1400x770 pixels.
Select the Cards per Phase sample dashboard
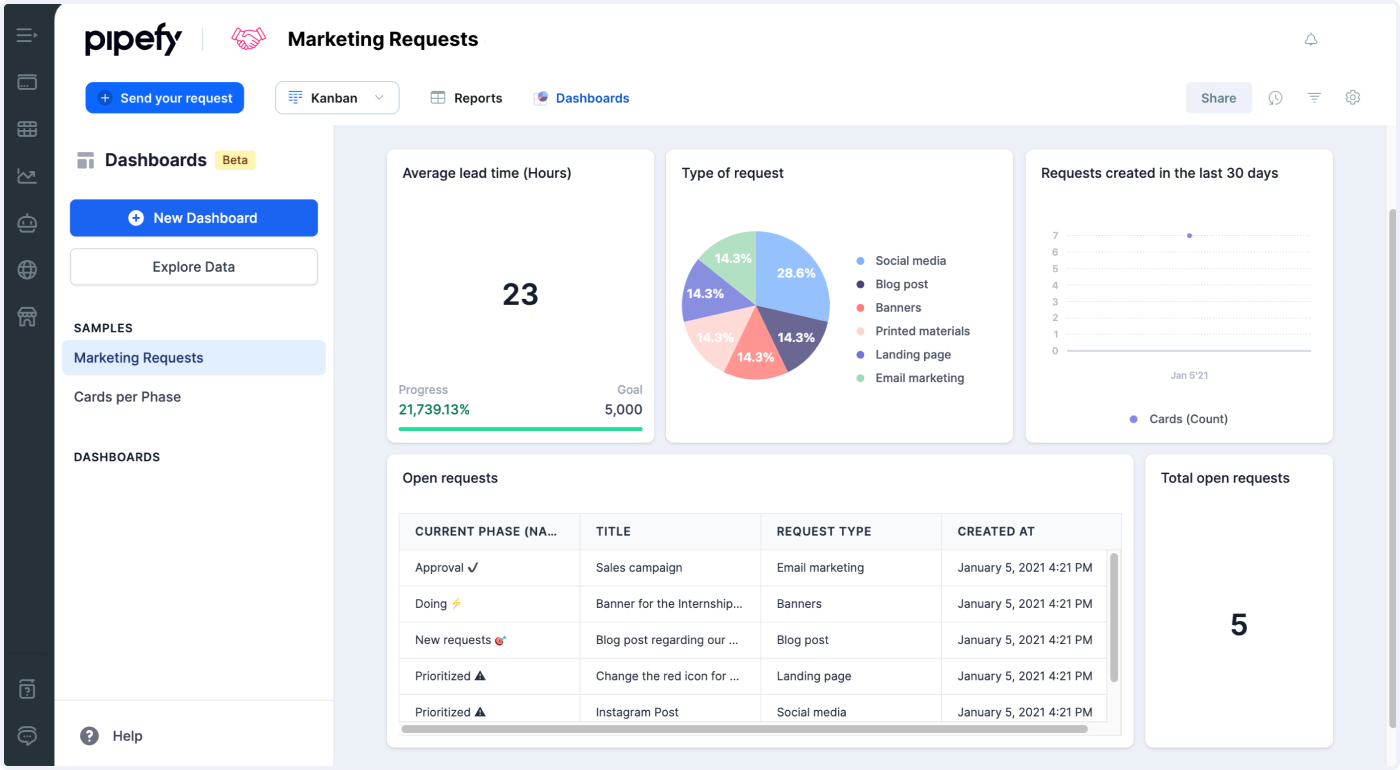[127, 396]
